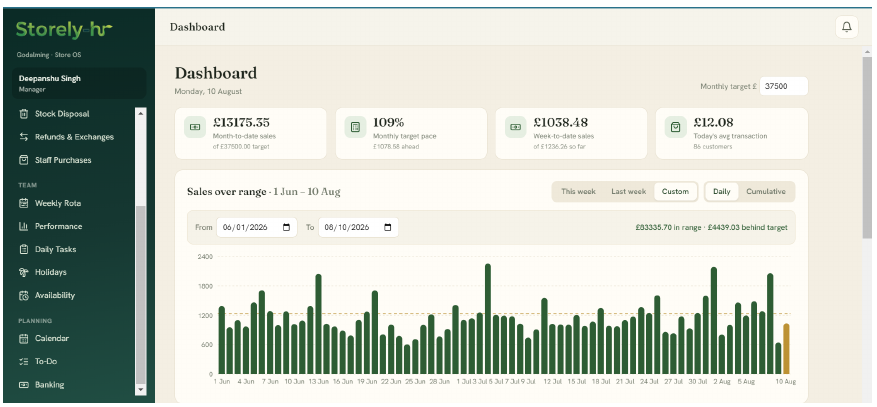
Task: Click the tallest bar near 5 Jul
Action: [488, 319]
